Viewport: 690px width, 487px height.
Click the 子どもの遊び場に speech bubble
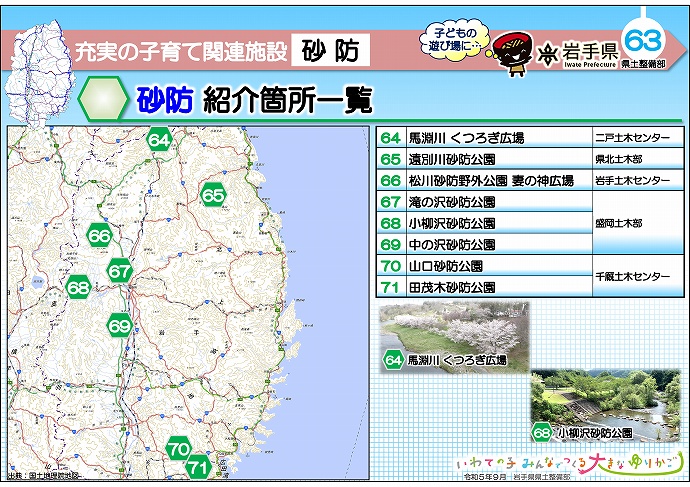point(455,38)
